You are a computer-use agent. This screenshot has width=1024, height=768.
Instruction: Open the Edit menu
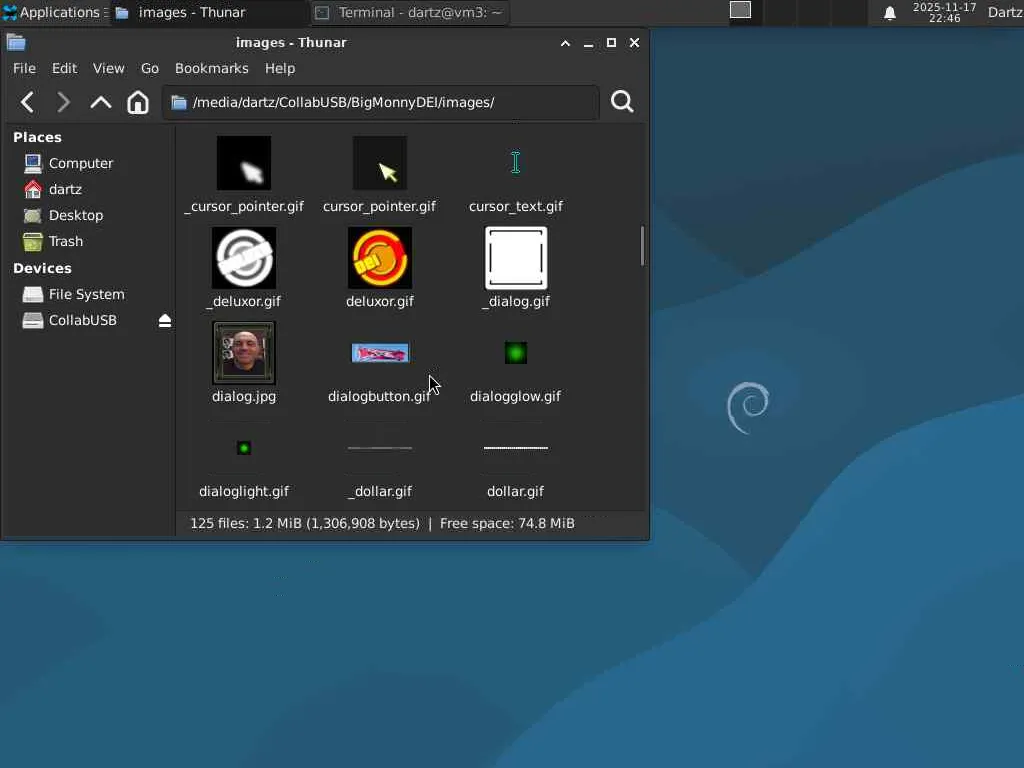click(x=64, y=69)
